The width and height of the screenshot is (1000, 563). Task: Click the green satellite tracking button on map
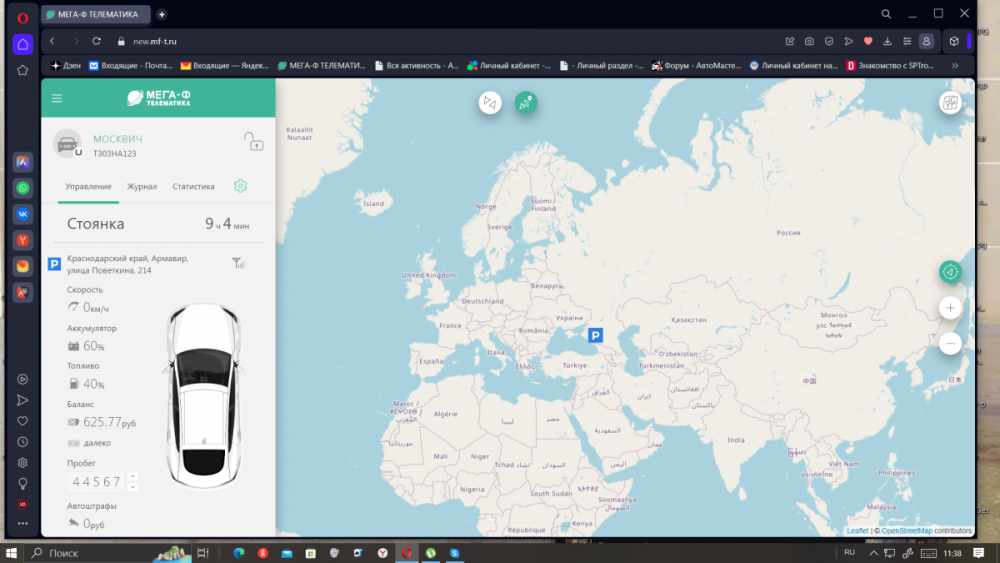coord(526,102)
